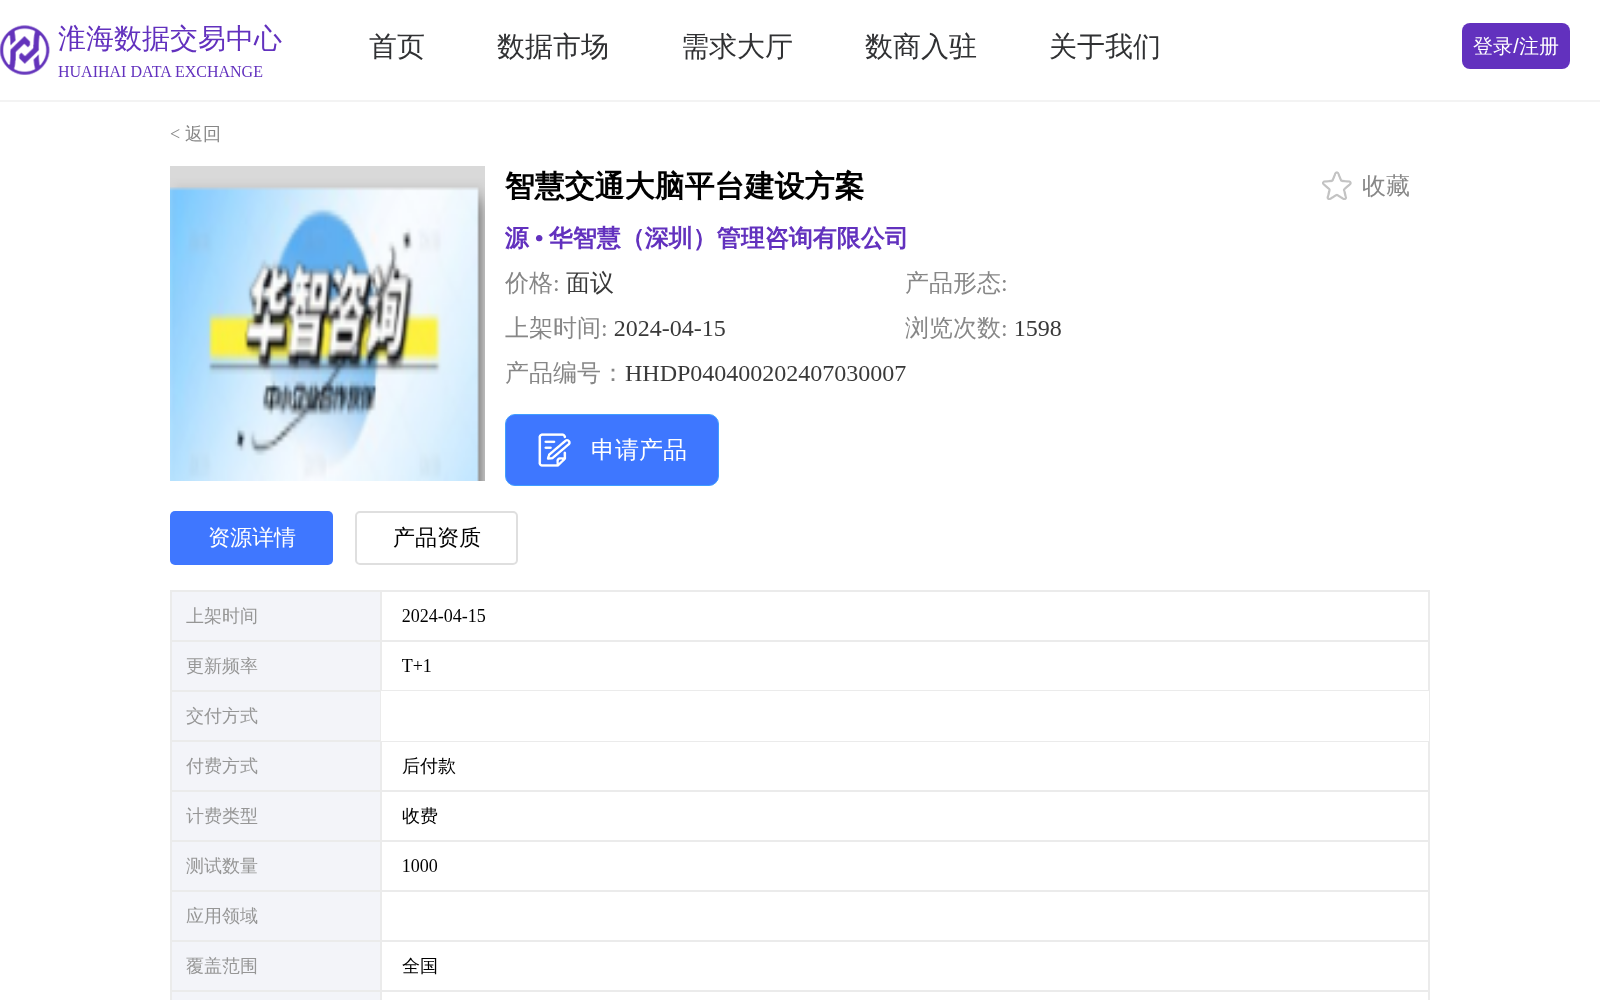Switch to the 资源详情 tab
The height and width of the screenshot is (1000, 1600).
(251, 538)
